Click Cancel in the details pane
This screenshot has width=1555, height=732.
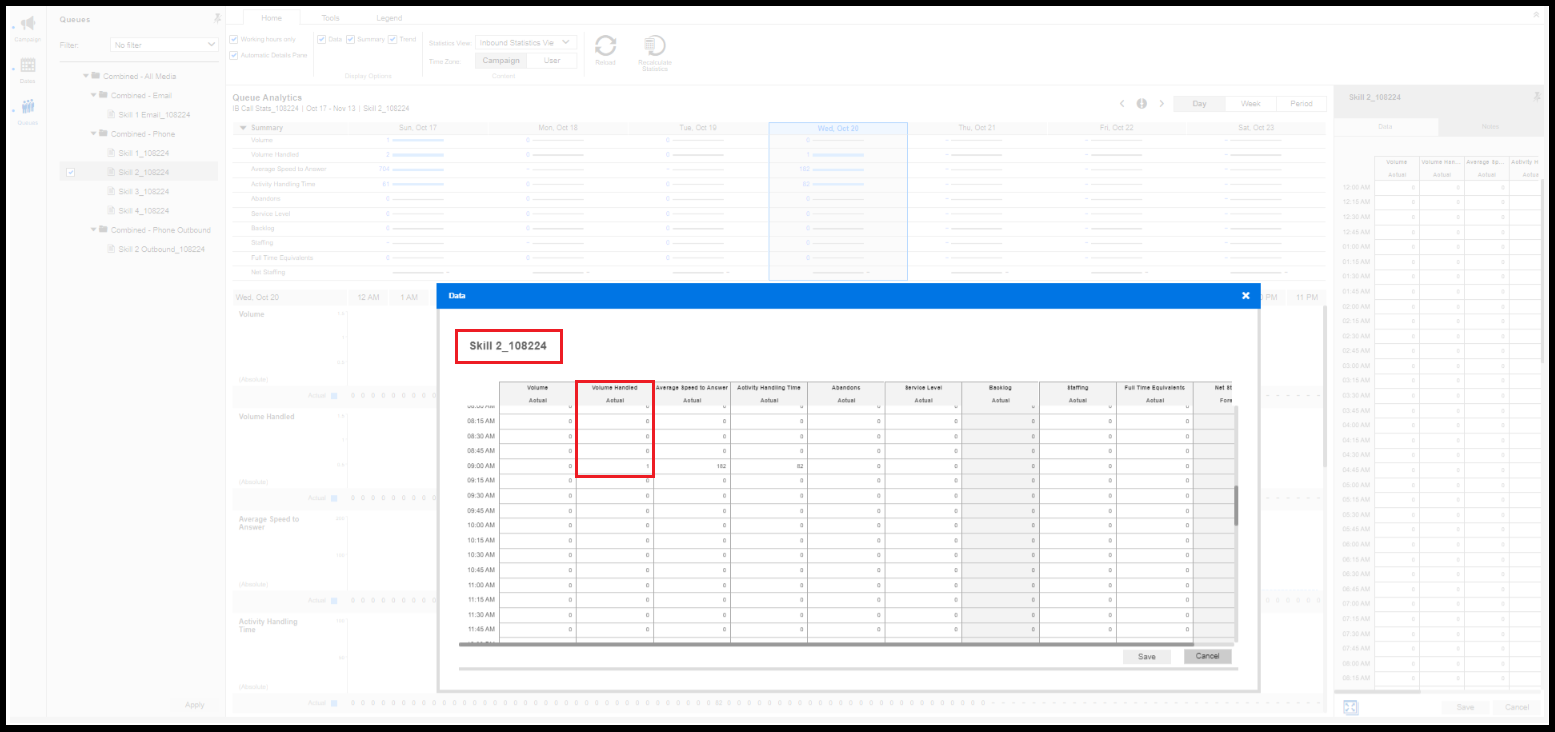tap(1517, 707)
